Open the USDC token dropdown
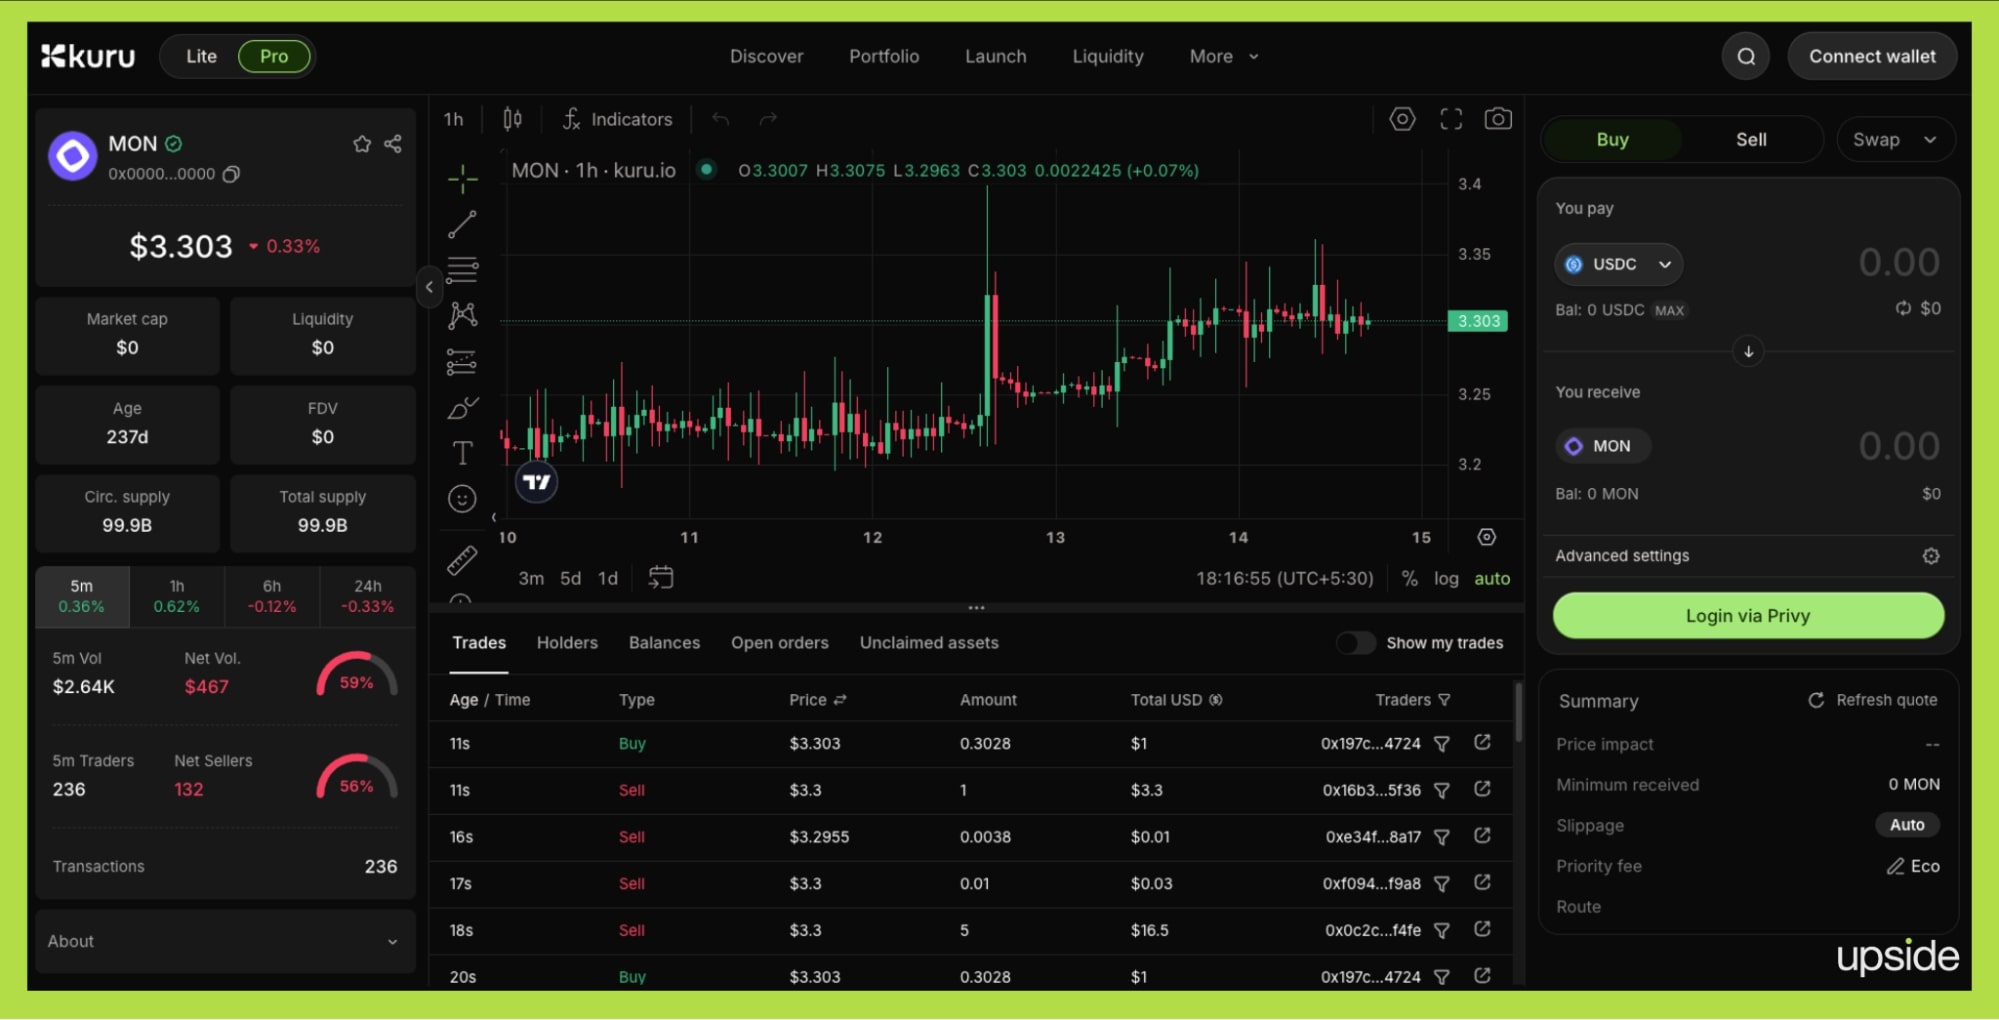The image size is (1999, 1020). pos(1618,265)
